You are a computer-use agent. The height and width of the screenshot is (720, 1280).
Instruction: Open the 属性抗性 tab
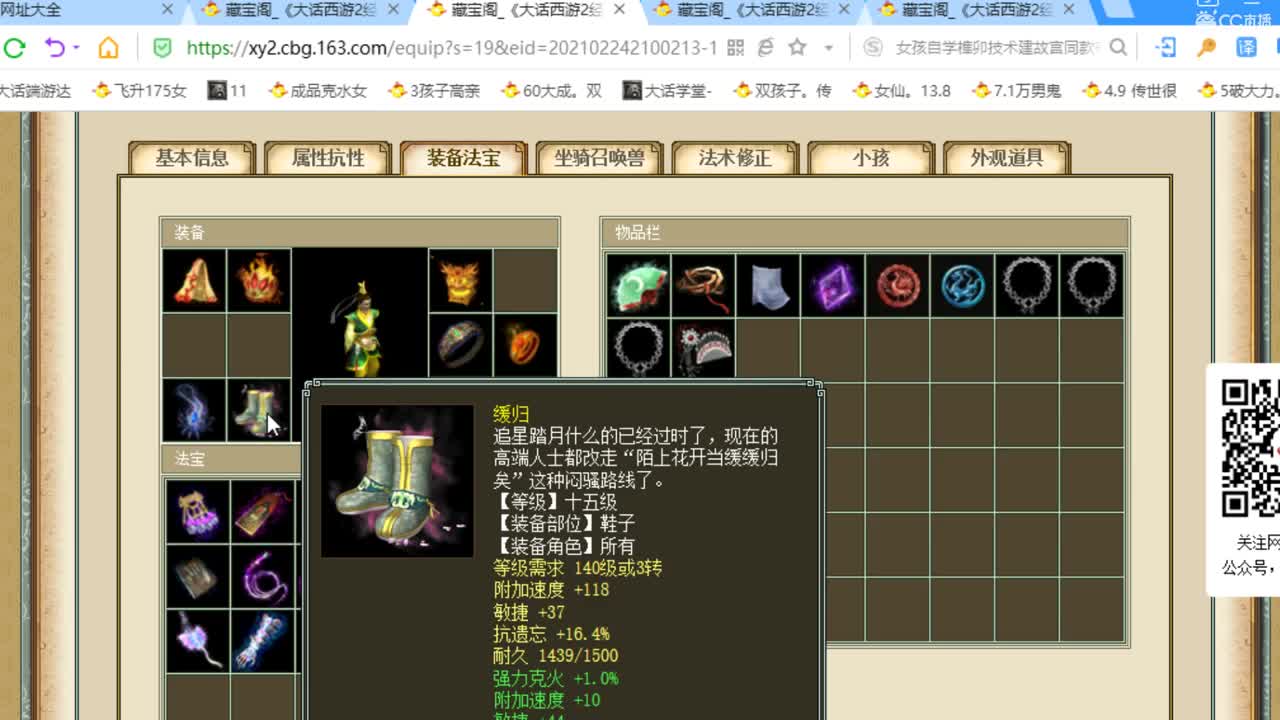coord(328,158)
